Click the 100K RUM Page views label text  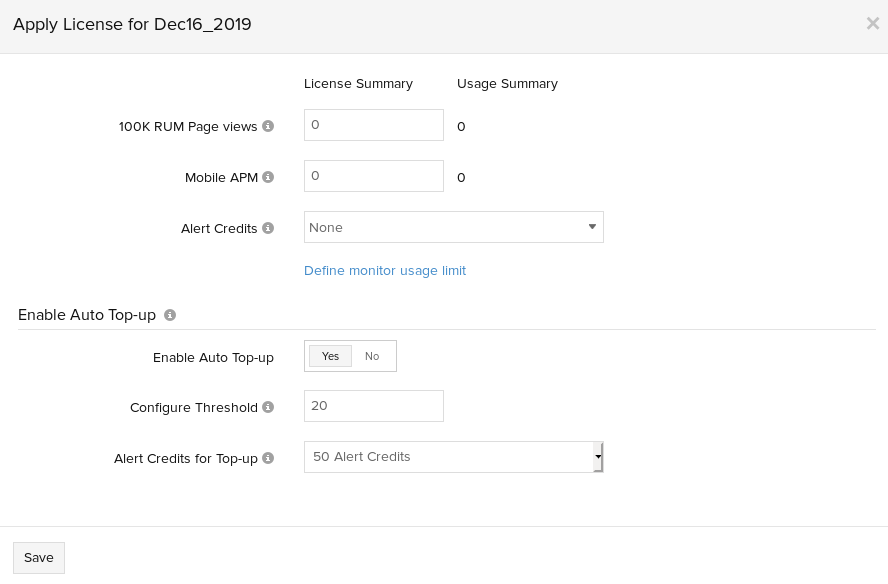[x=188, y=127]
